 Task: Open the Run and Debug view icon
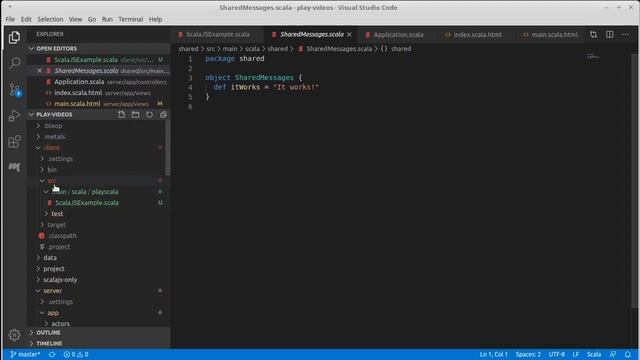[14, 116]
